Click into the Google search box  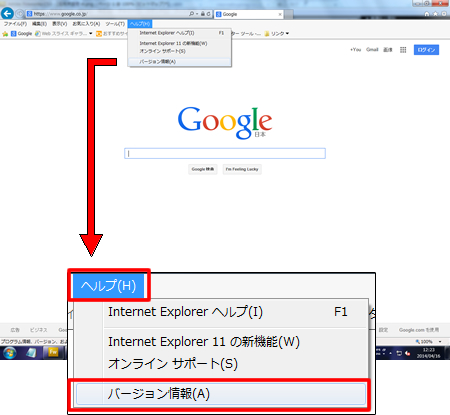(x=225, y=153)
